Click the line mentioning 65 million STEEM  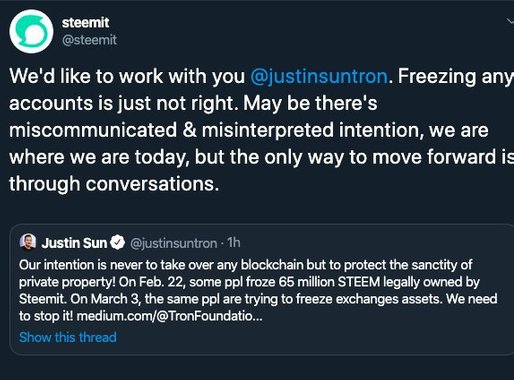pos(249,282)
